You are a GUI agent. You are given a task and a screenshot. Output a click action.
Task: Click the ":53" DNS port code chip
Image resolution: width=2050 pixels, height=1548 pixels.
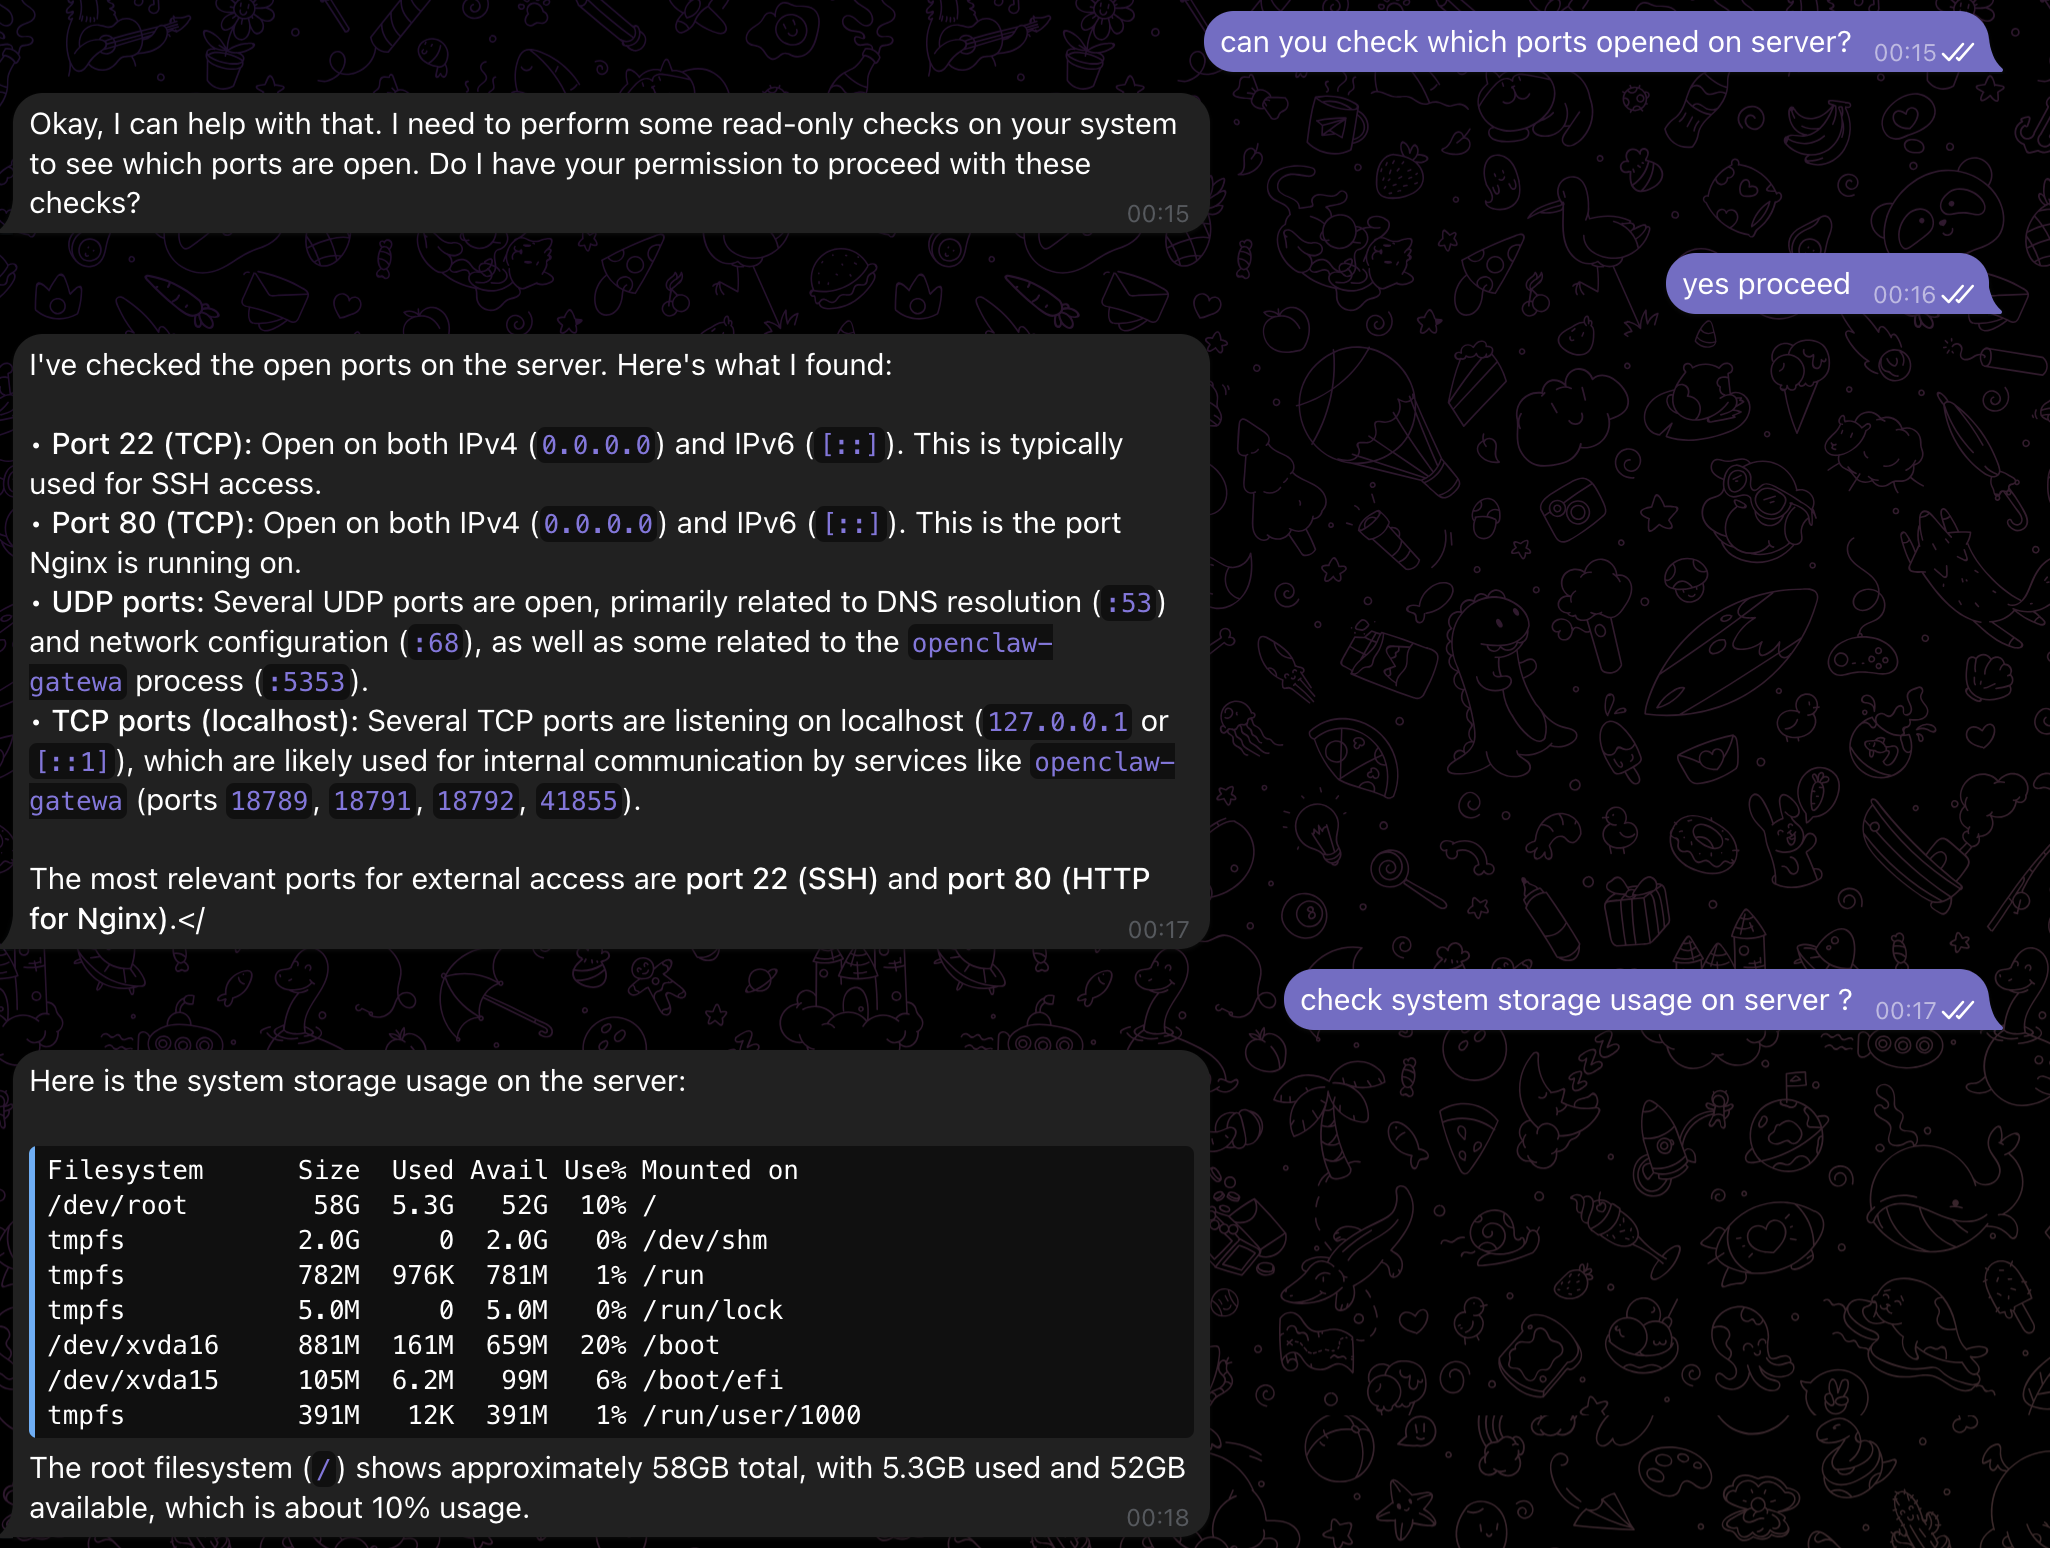click(1127, 602)
